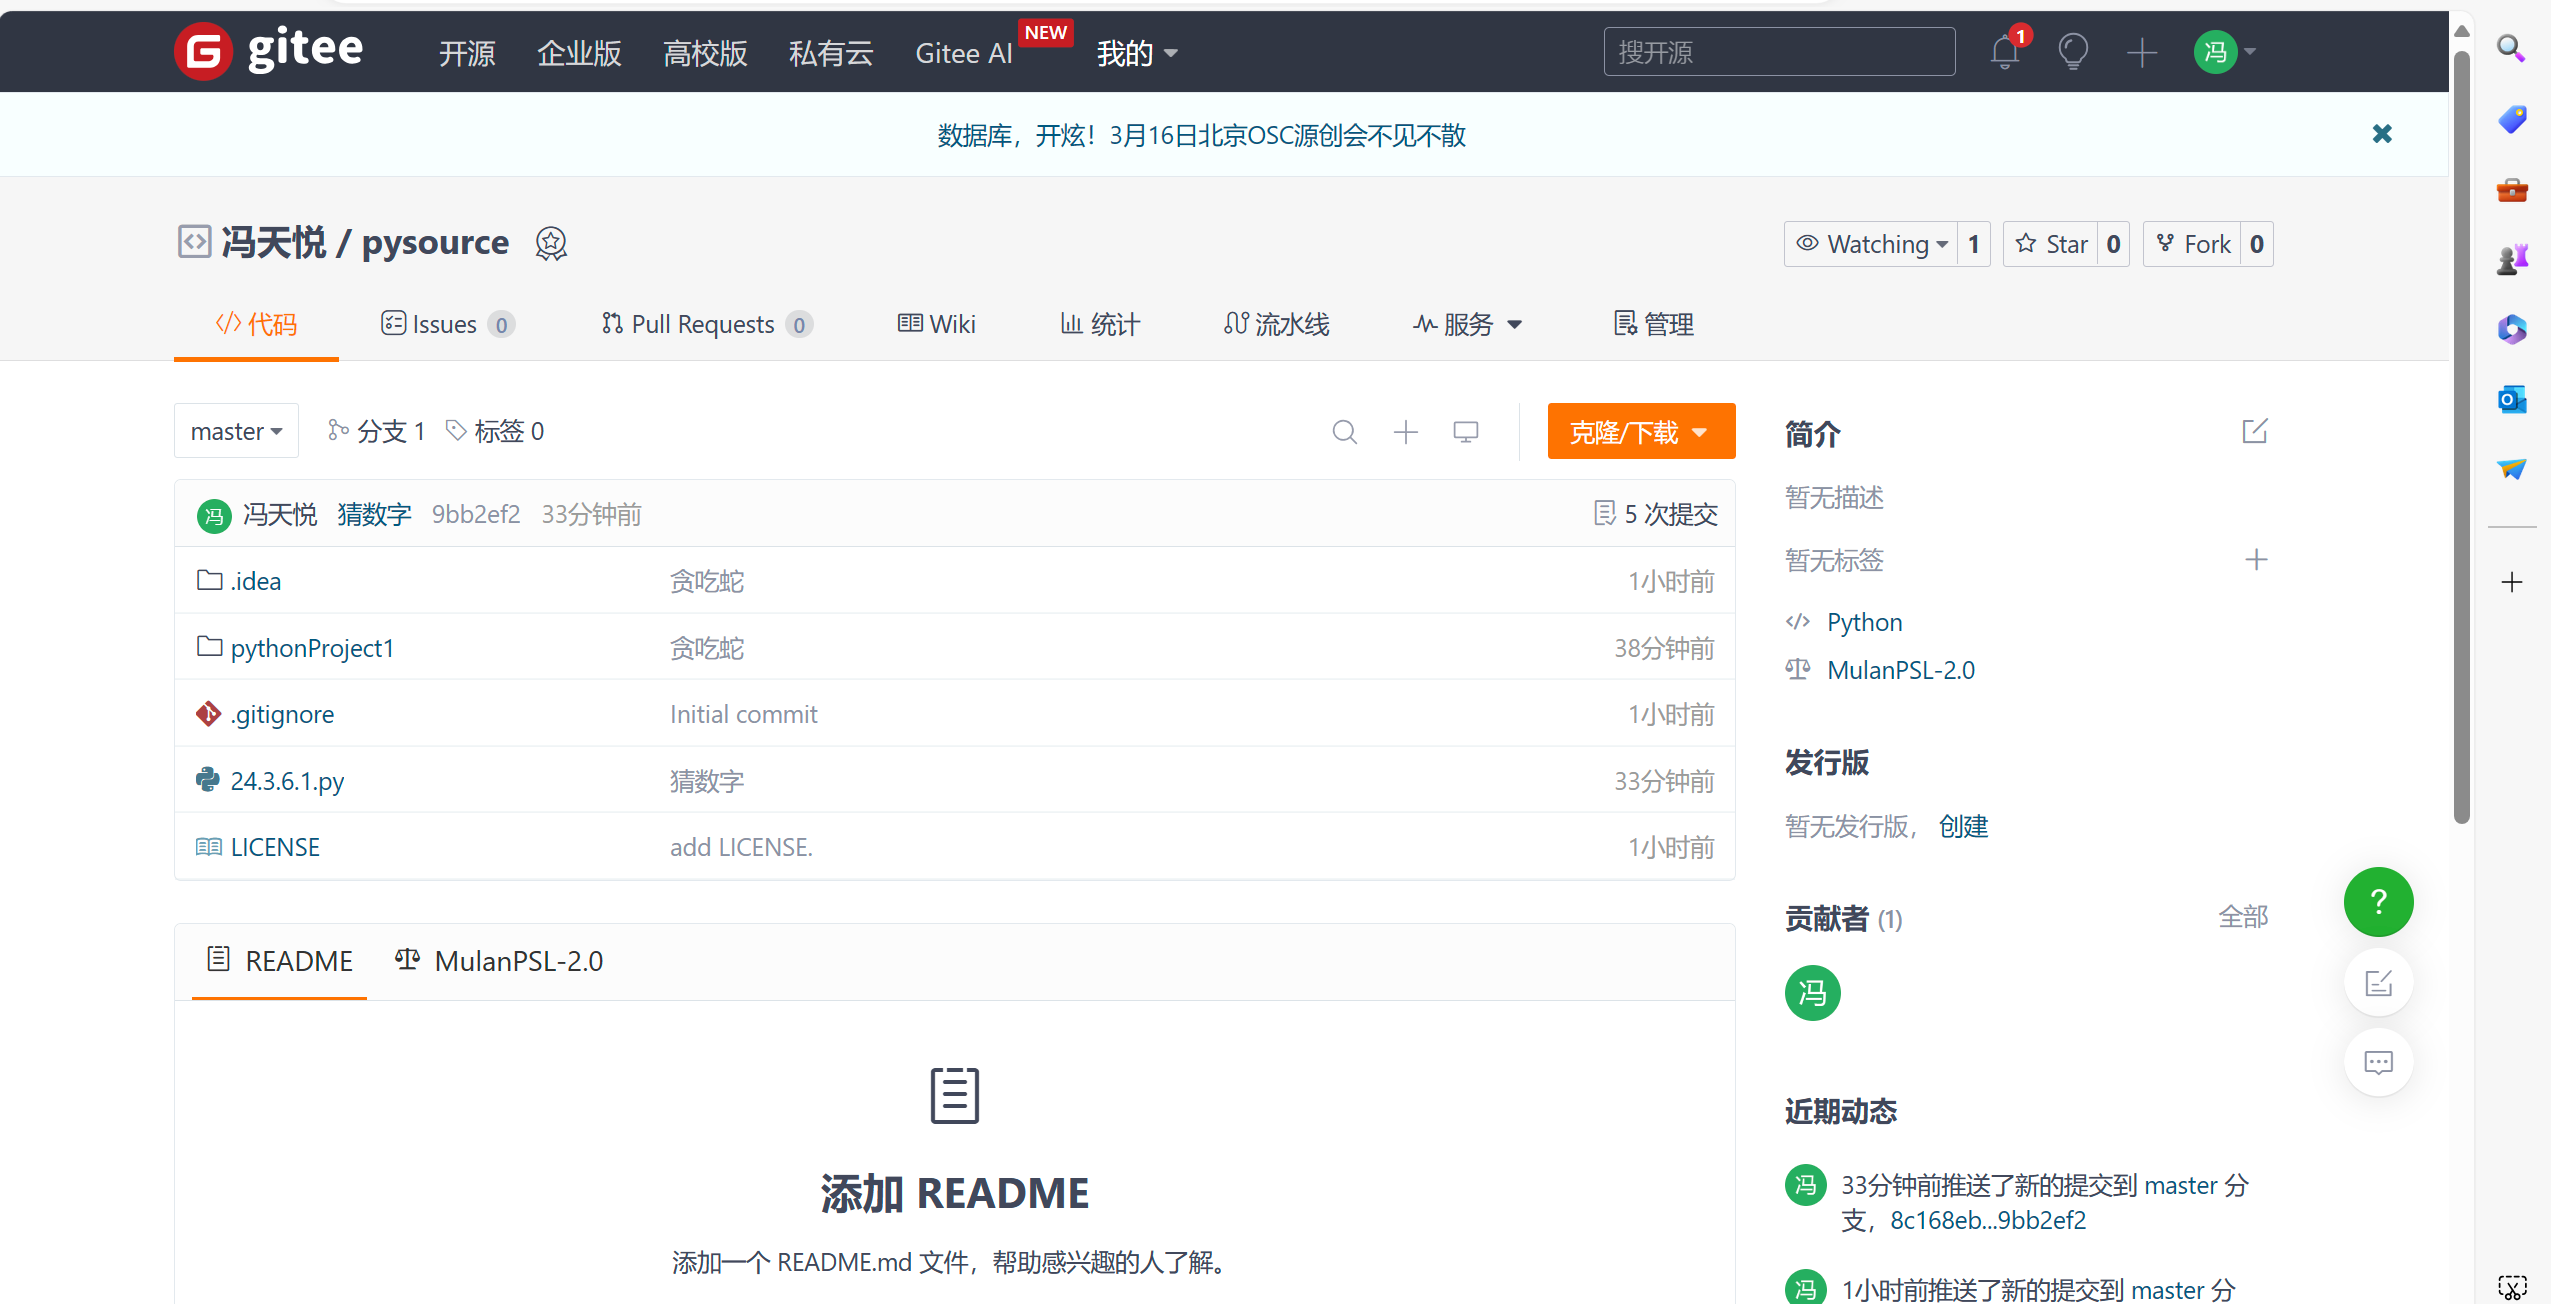Click the green help question-mark button
Screen dimensions: 2551x1304
2377,902
